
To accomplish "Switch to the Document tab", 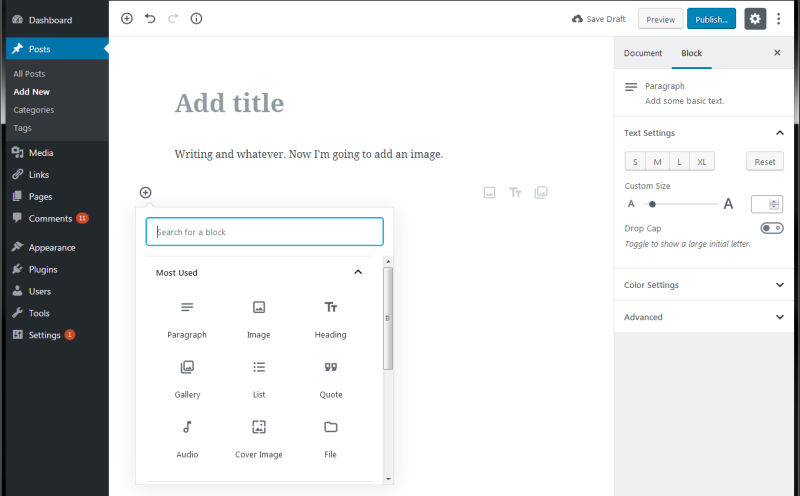I will [x=643, y=53].
